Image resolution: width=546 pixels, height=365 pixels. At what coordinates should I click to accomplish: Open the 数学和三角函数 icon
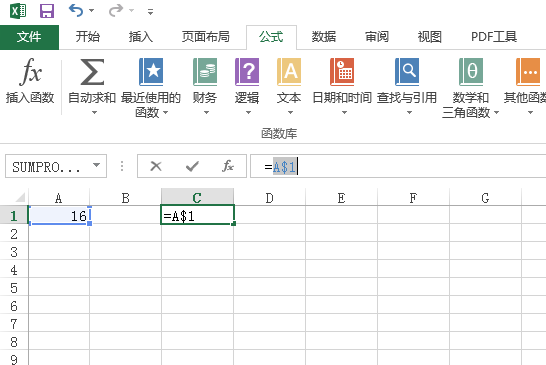pyautogui.click(x=471, y=72)
